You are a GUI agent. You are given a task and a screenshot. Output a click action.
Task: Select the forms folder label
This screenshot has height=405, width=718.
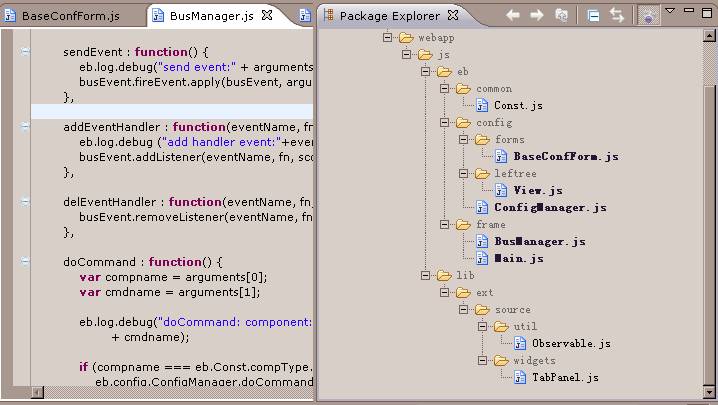510,140
